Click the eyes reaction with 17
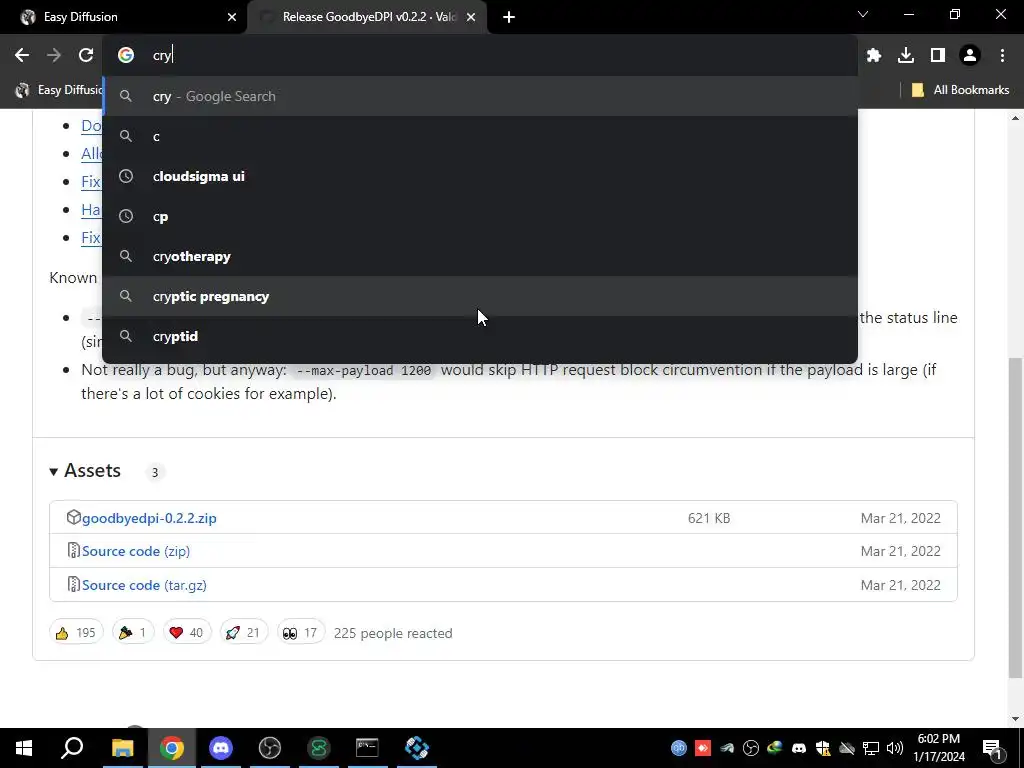 click(300, 632)
